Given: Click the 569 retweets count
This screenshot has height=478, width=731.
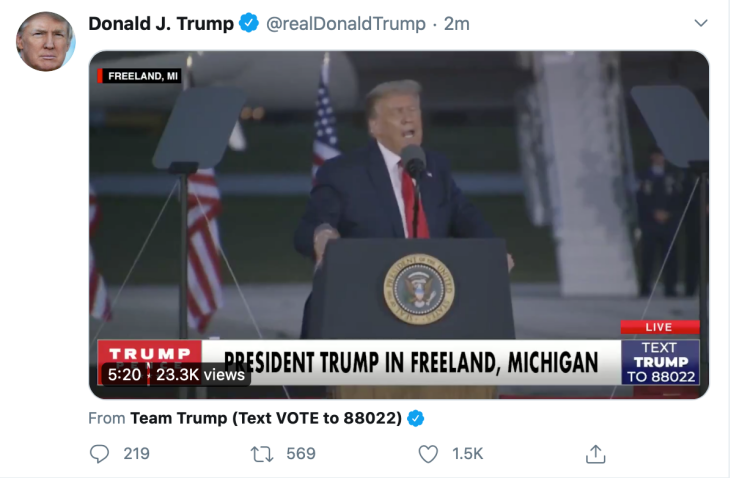Looking at the screenshot, I should pos(301,454).
